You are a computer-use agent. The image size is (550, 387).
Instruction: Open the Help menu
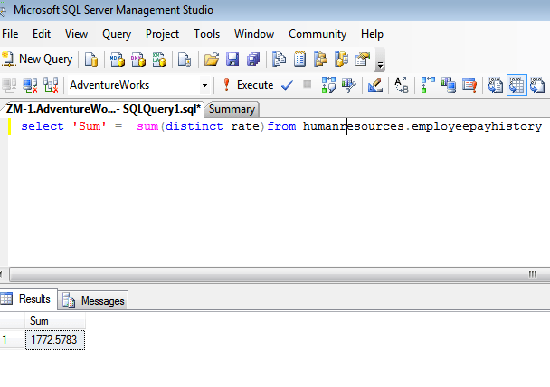[x=373, y=34]
